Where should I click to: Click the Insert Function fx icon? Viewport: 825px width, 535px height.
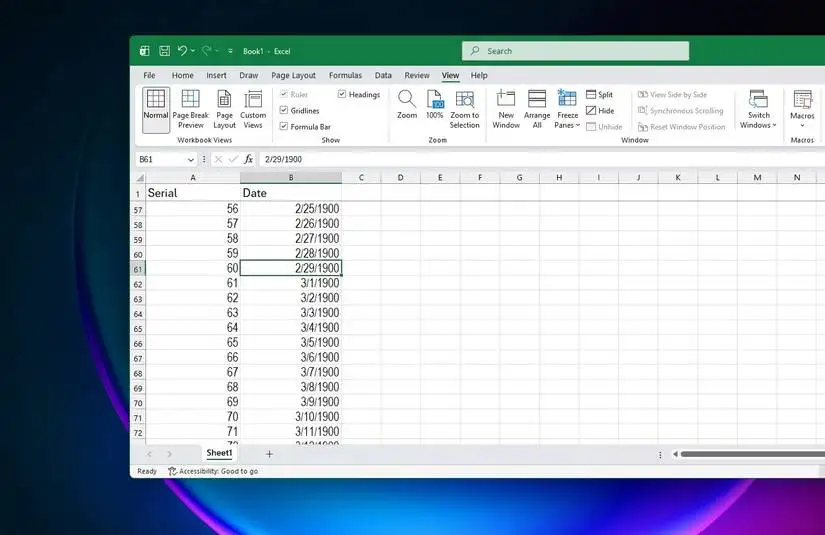[x=248, y=159]
